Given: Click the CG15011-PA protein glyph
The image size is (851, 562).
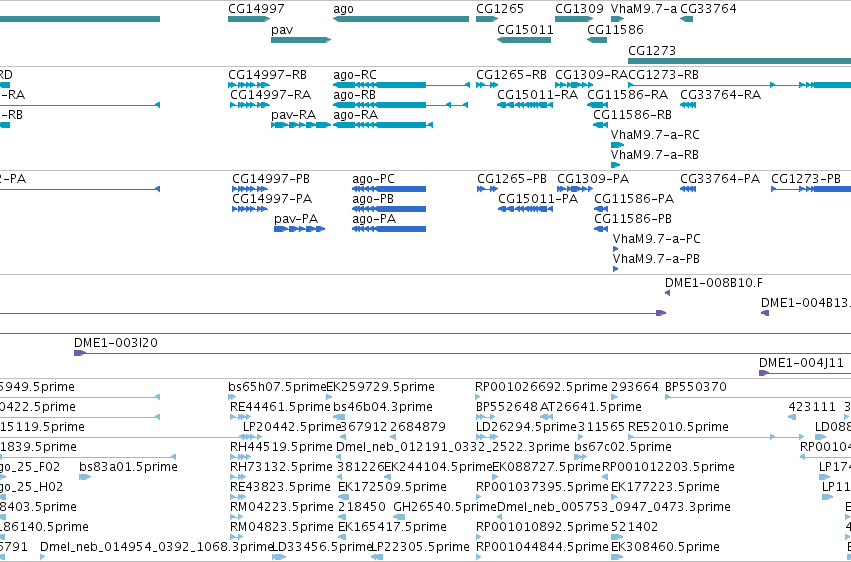Looking at the screenshot, I should 525,209.
